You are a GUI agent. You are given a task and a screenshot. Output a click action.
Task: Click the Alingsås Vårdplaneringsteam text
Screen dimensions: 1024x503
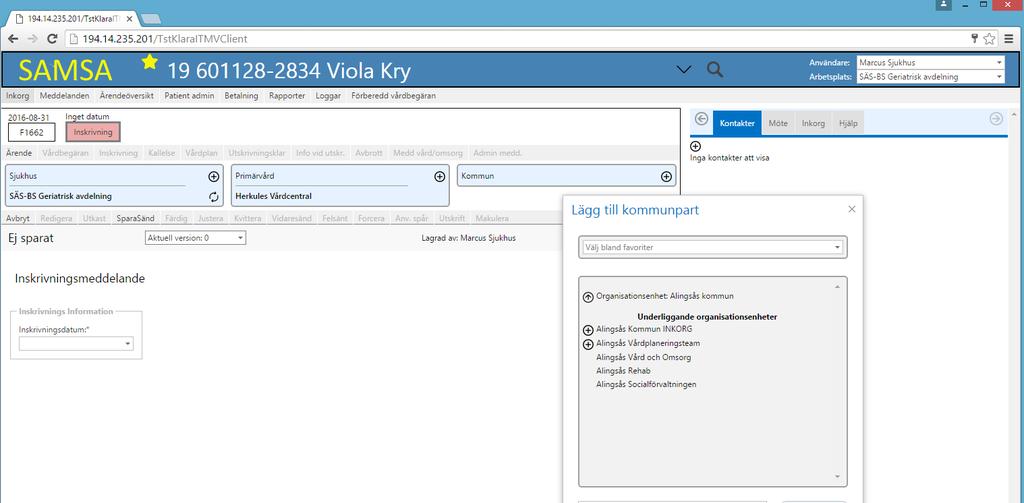point(648,342)
